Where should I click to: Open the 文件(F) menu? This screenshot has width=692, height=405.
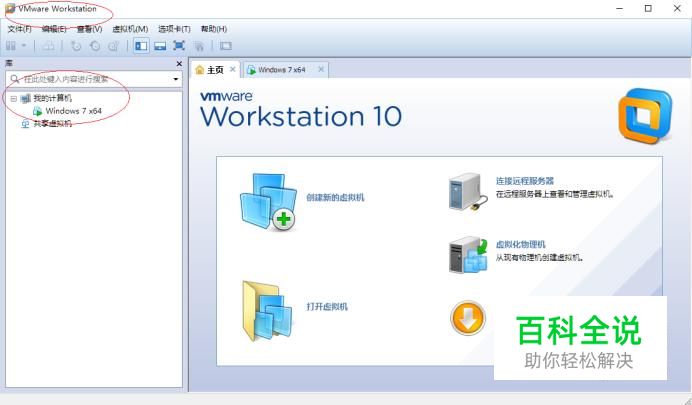coord(19,29)
